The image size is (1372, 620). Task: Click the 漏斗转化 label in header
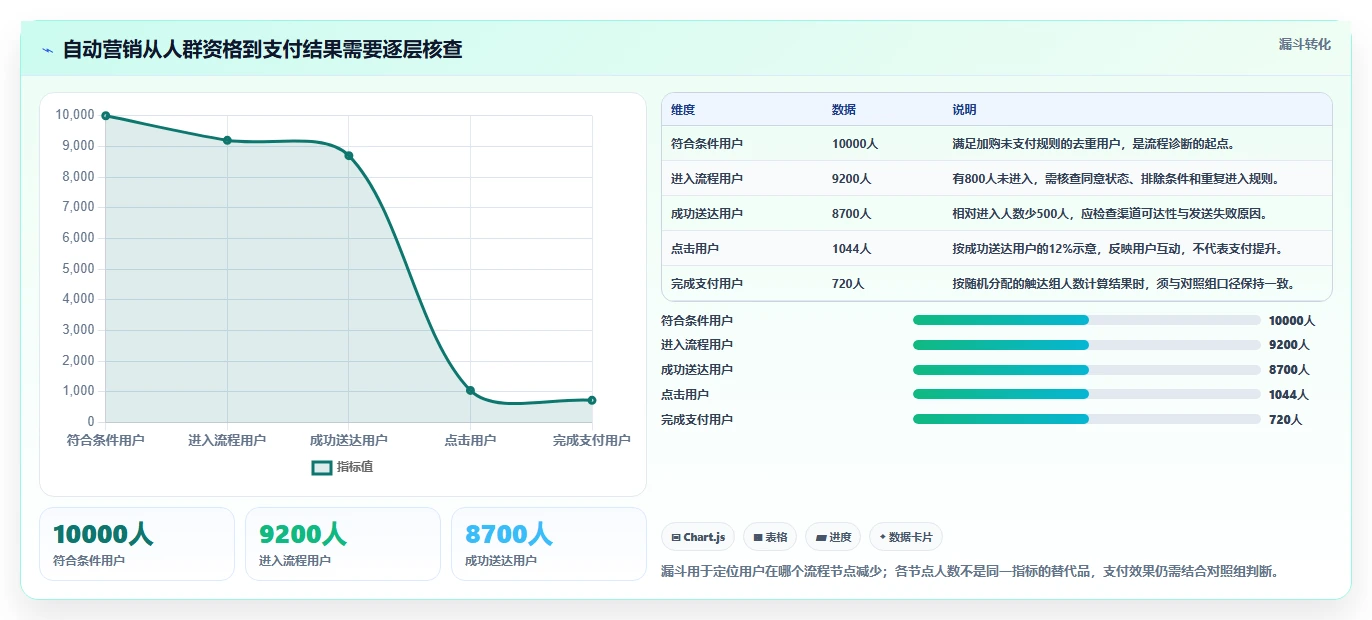tap(1305, 44)
